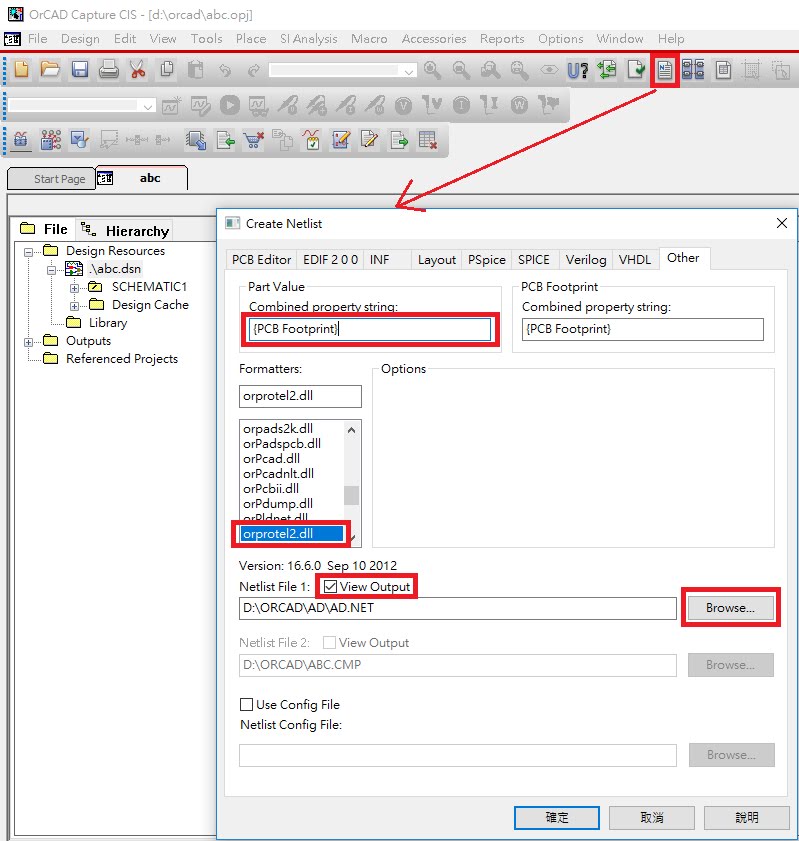Close the Create Netlist dialog
The image size is (799, 841).
tap(782, 223)
